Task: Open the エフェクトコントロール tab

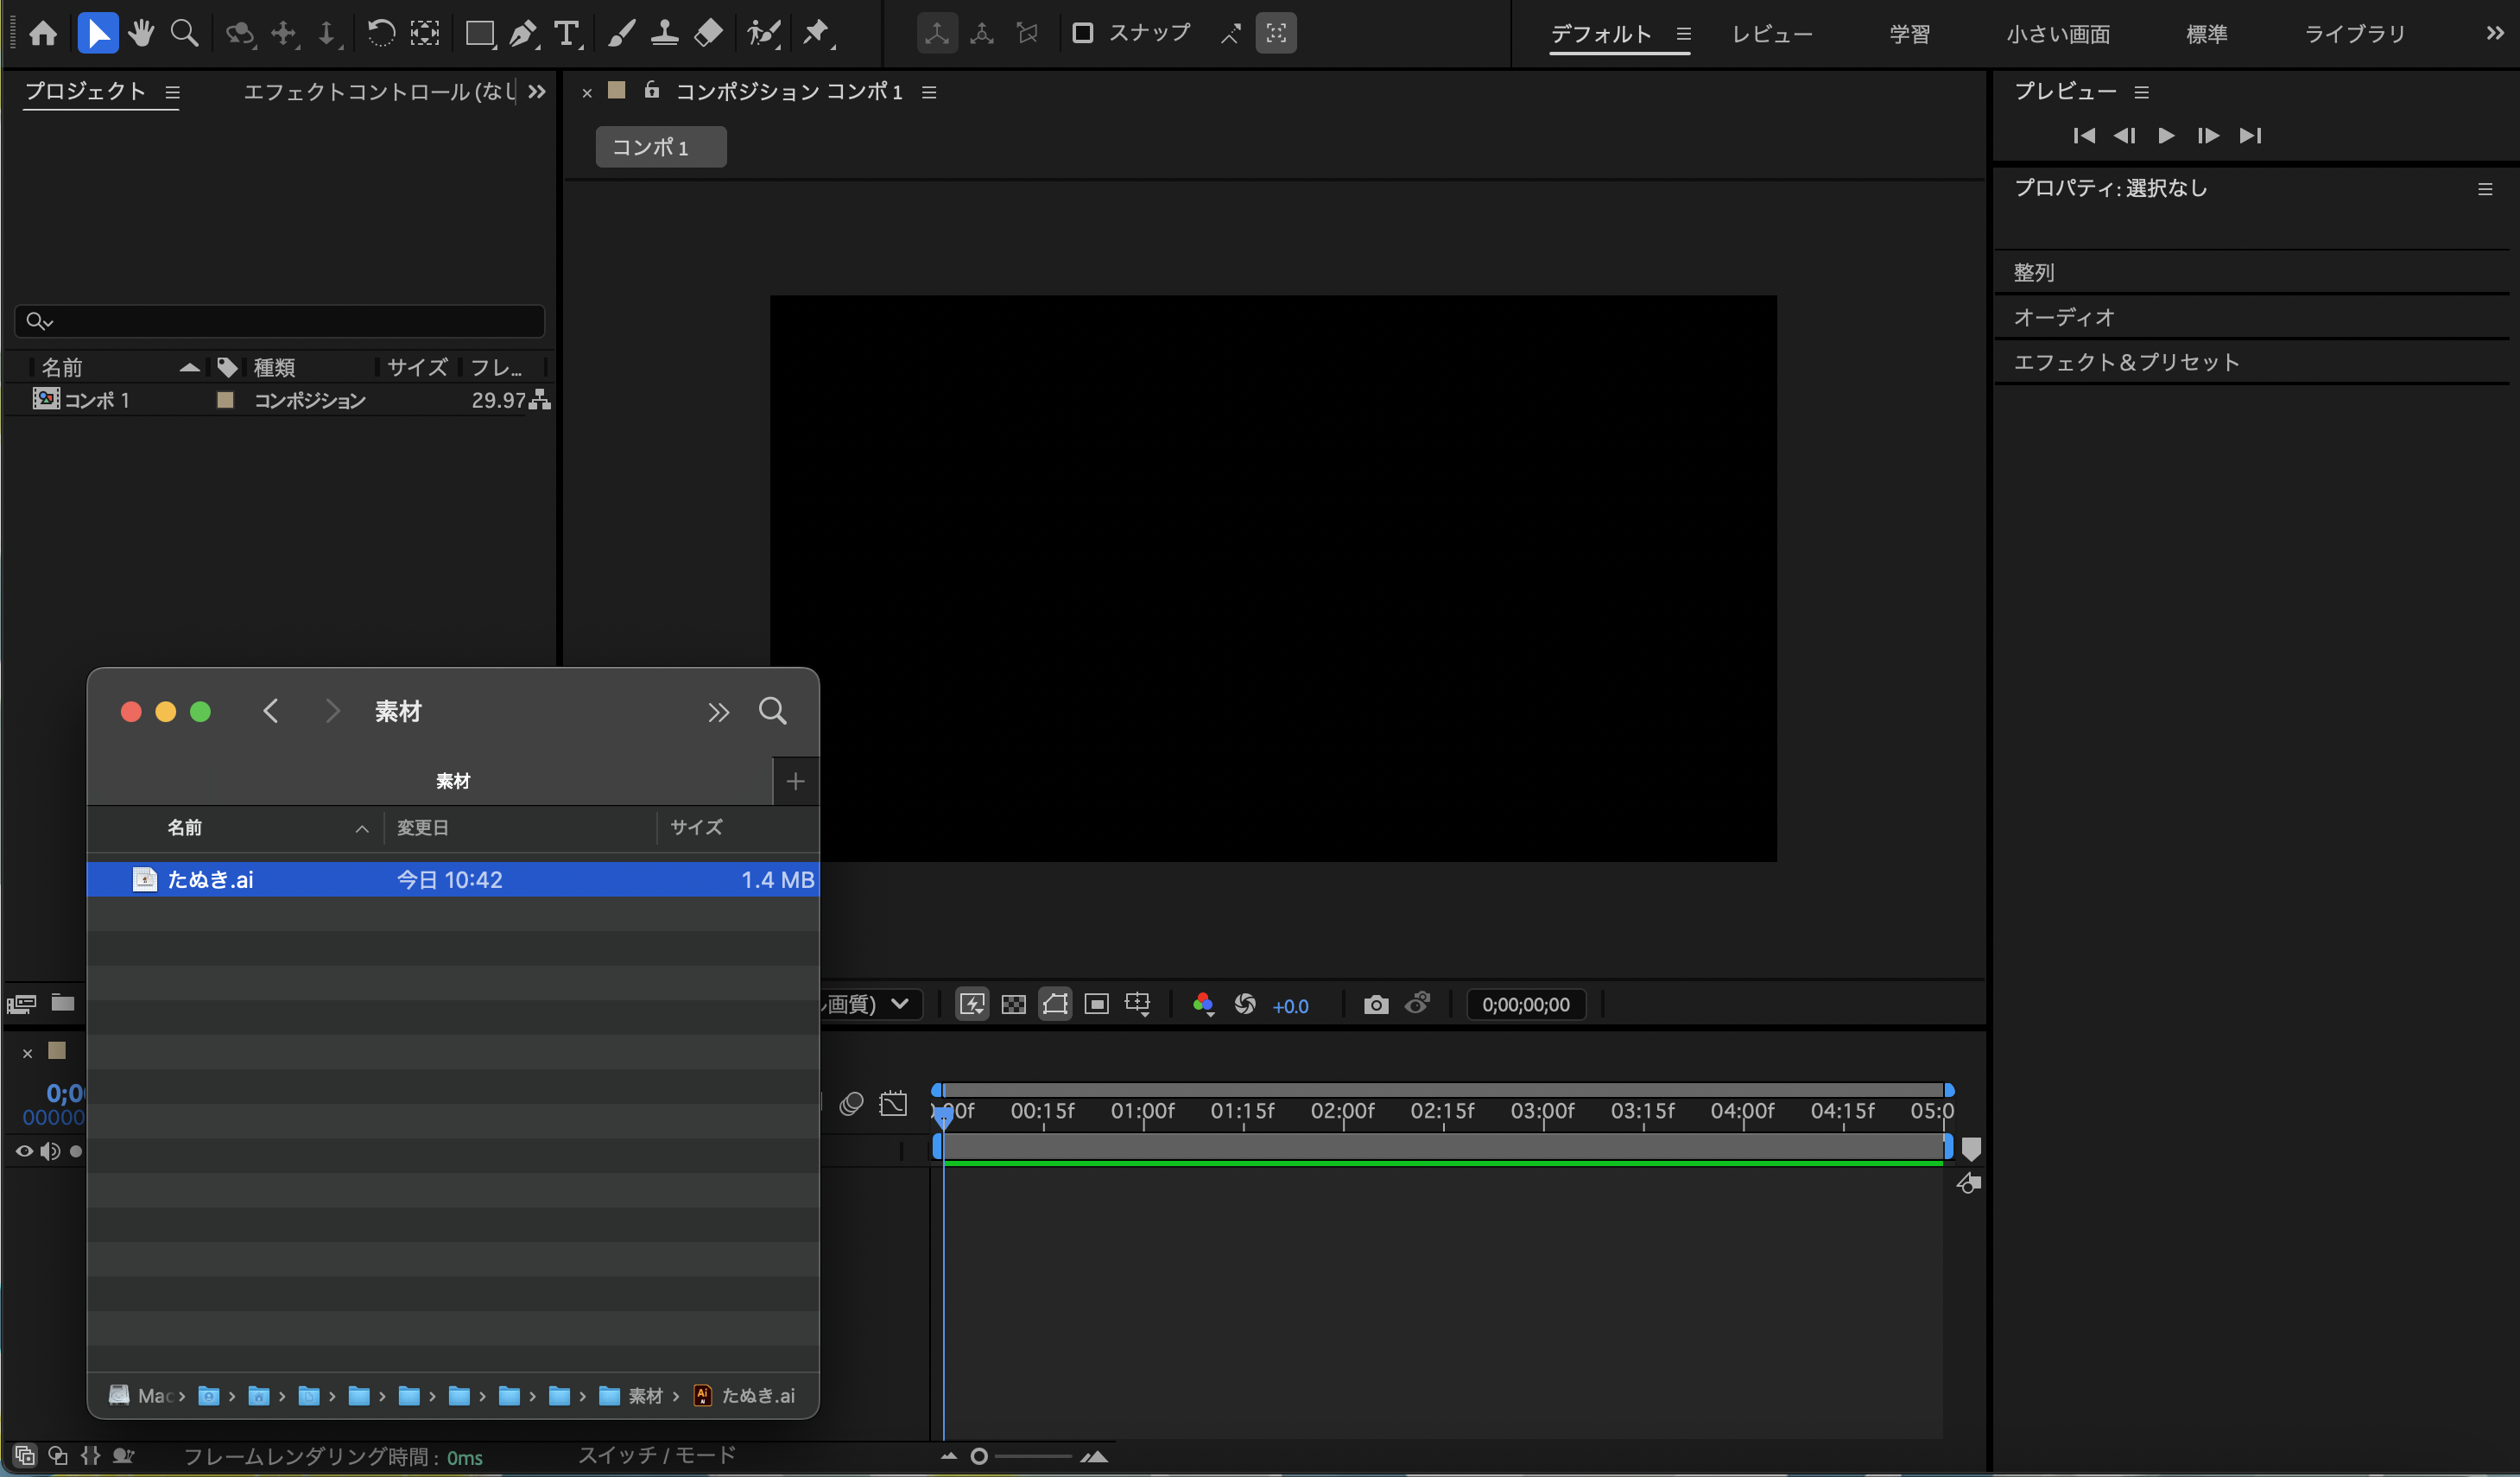Action: pos(380,92)
